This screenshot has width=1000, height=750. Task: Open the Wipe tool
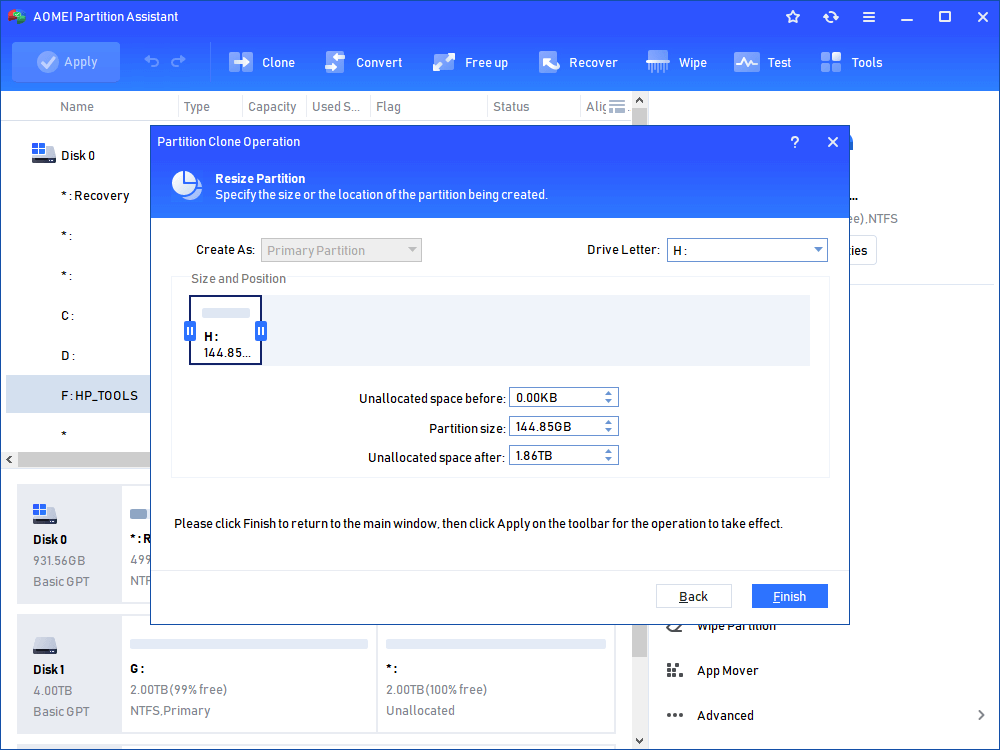click(x=676, y=62)
